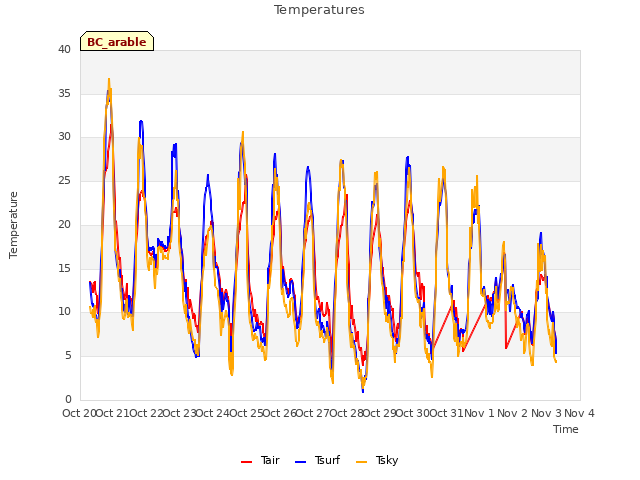This screenshot has height=480, width=640.
Task: Click the Nov 4 x-axis label
Action: (x=579, y=413)
